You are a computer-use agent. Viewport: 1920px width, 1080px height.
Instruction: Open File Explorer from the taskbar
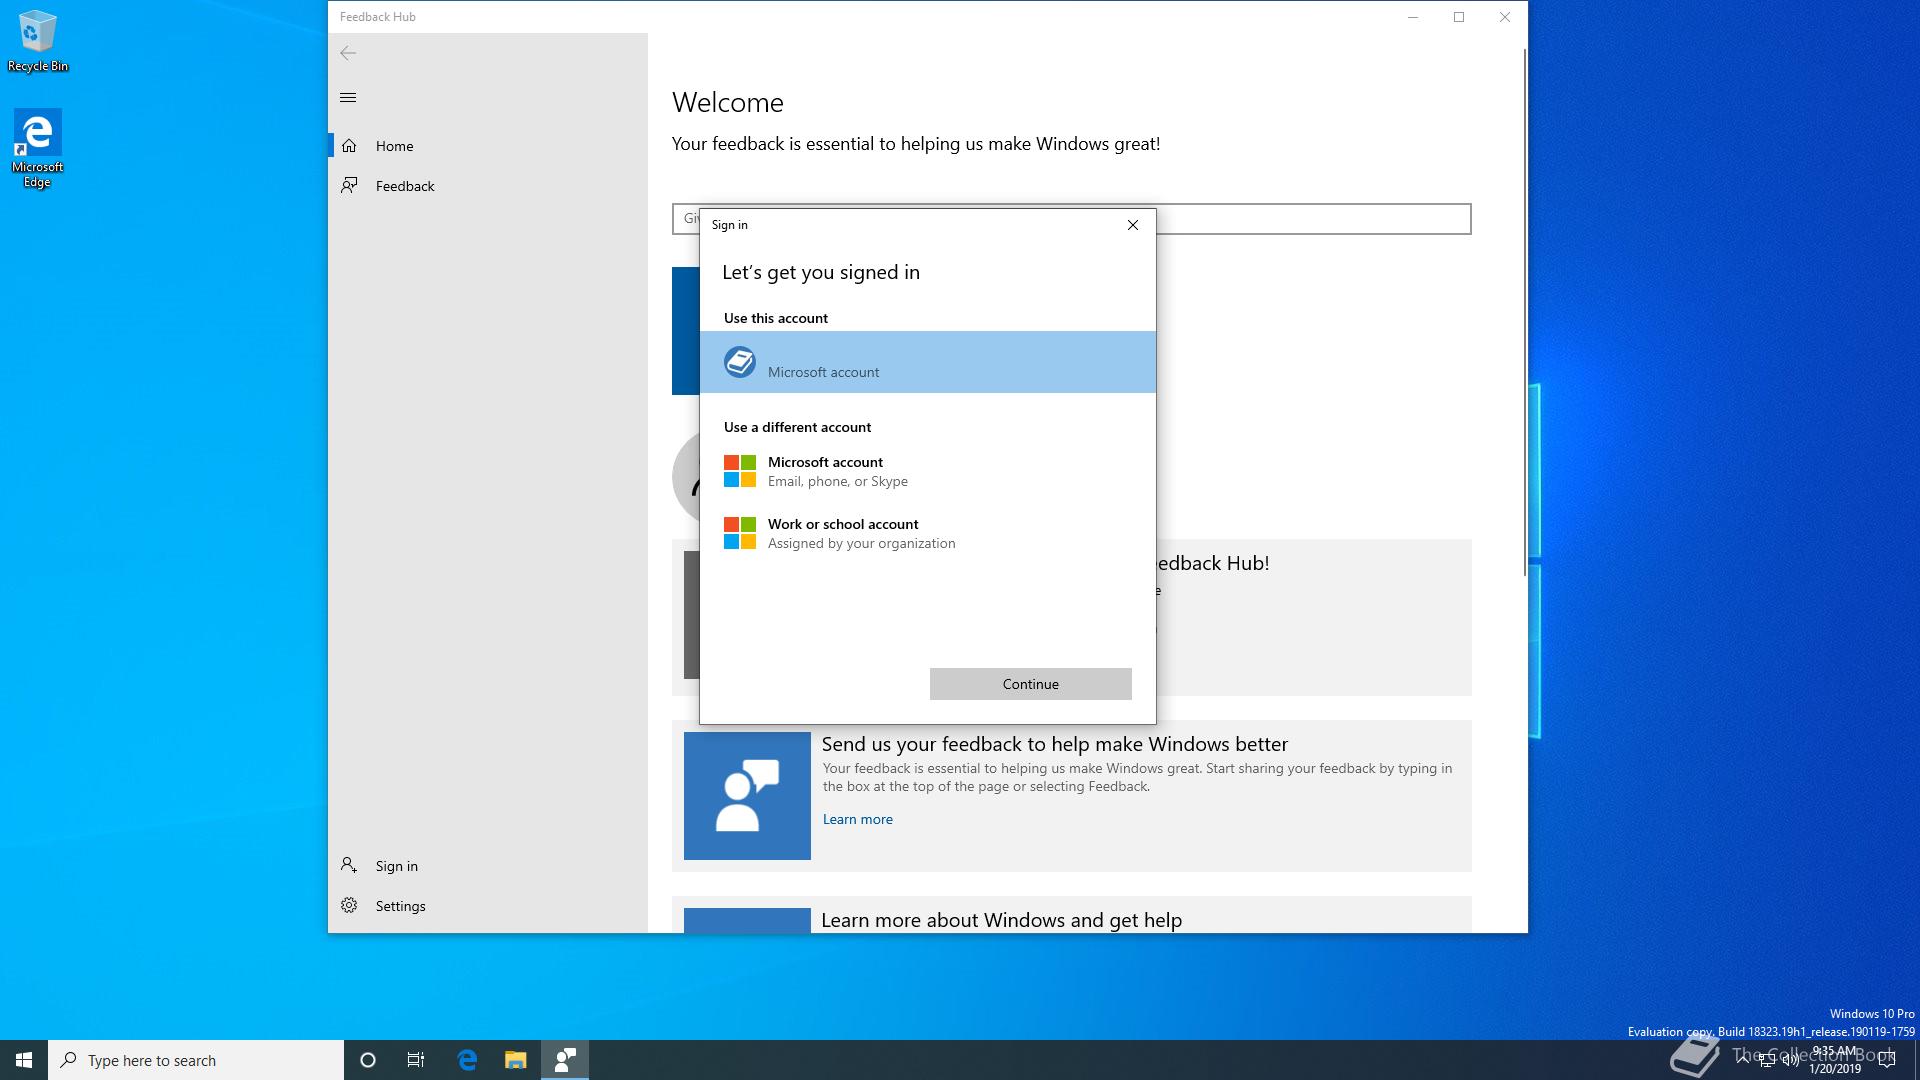(515, 1060)
